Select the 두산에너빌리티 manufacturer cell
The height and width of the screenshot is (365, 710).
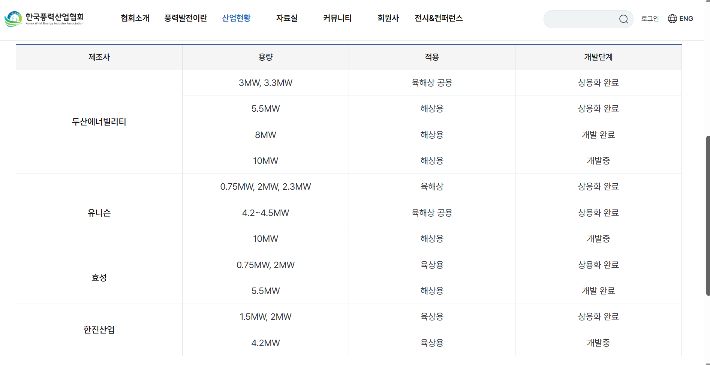click(99, 122)
